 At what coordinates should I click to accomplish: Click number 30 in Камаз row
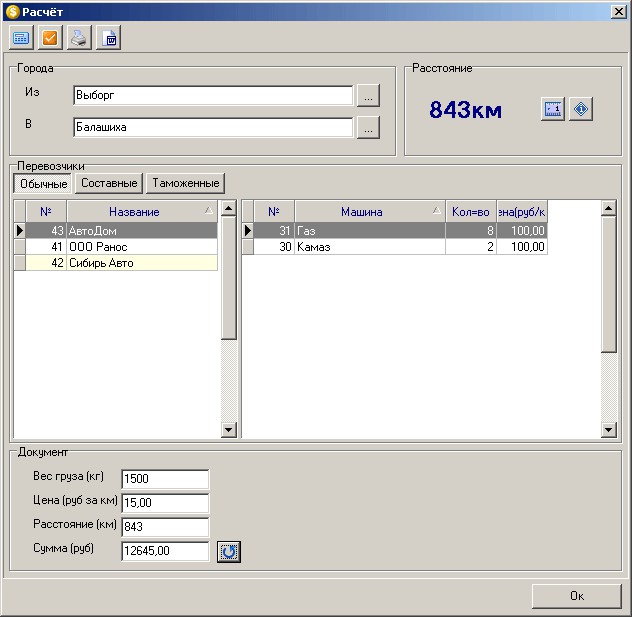click(274, 247)
